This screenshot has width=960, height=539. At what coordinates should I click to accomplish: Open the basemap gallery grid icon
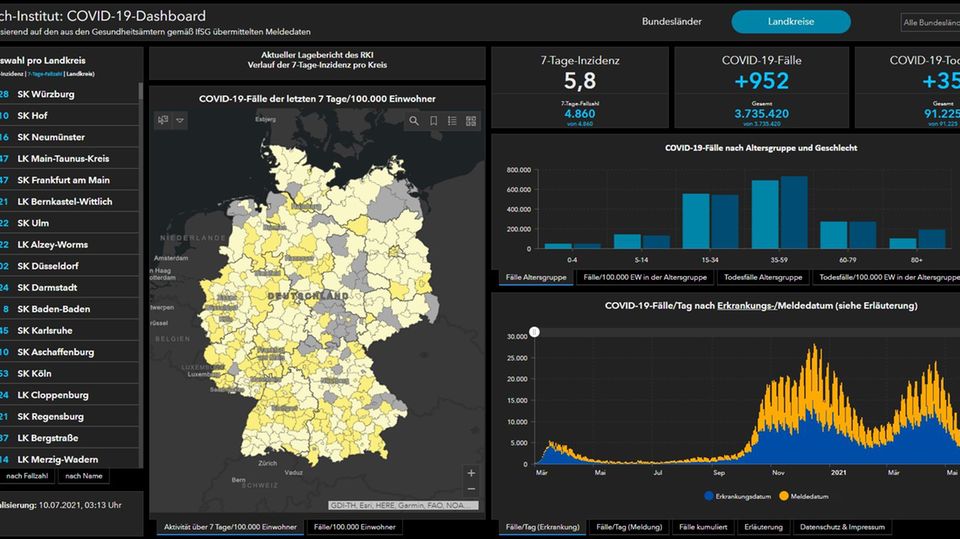click(471, 121)
